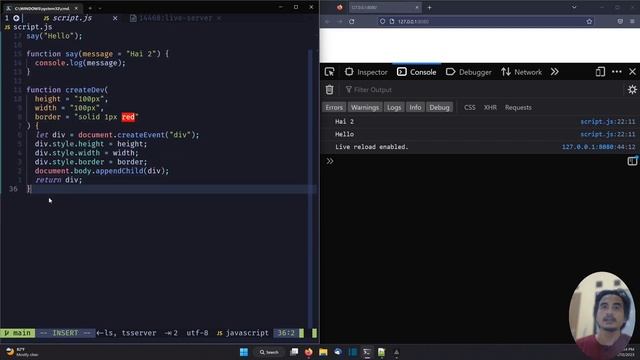Bookmark this page with star icon
The image size is (640, 360).
(589, 21)
